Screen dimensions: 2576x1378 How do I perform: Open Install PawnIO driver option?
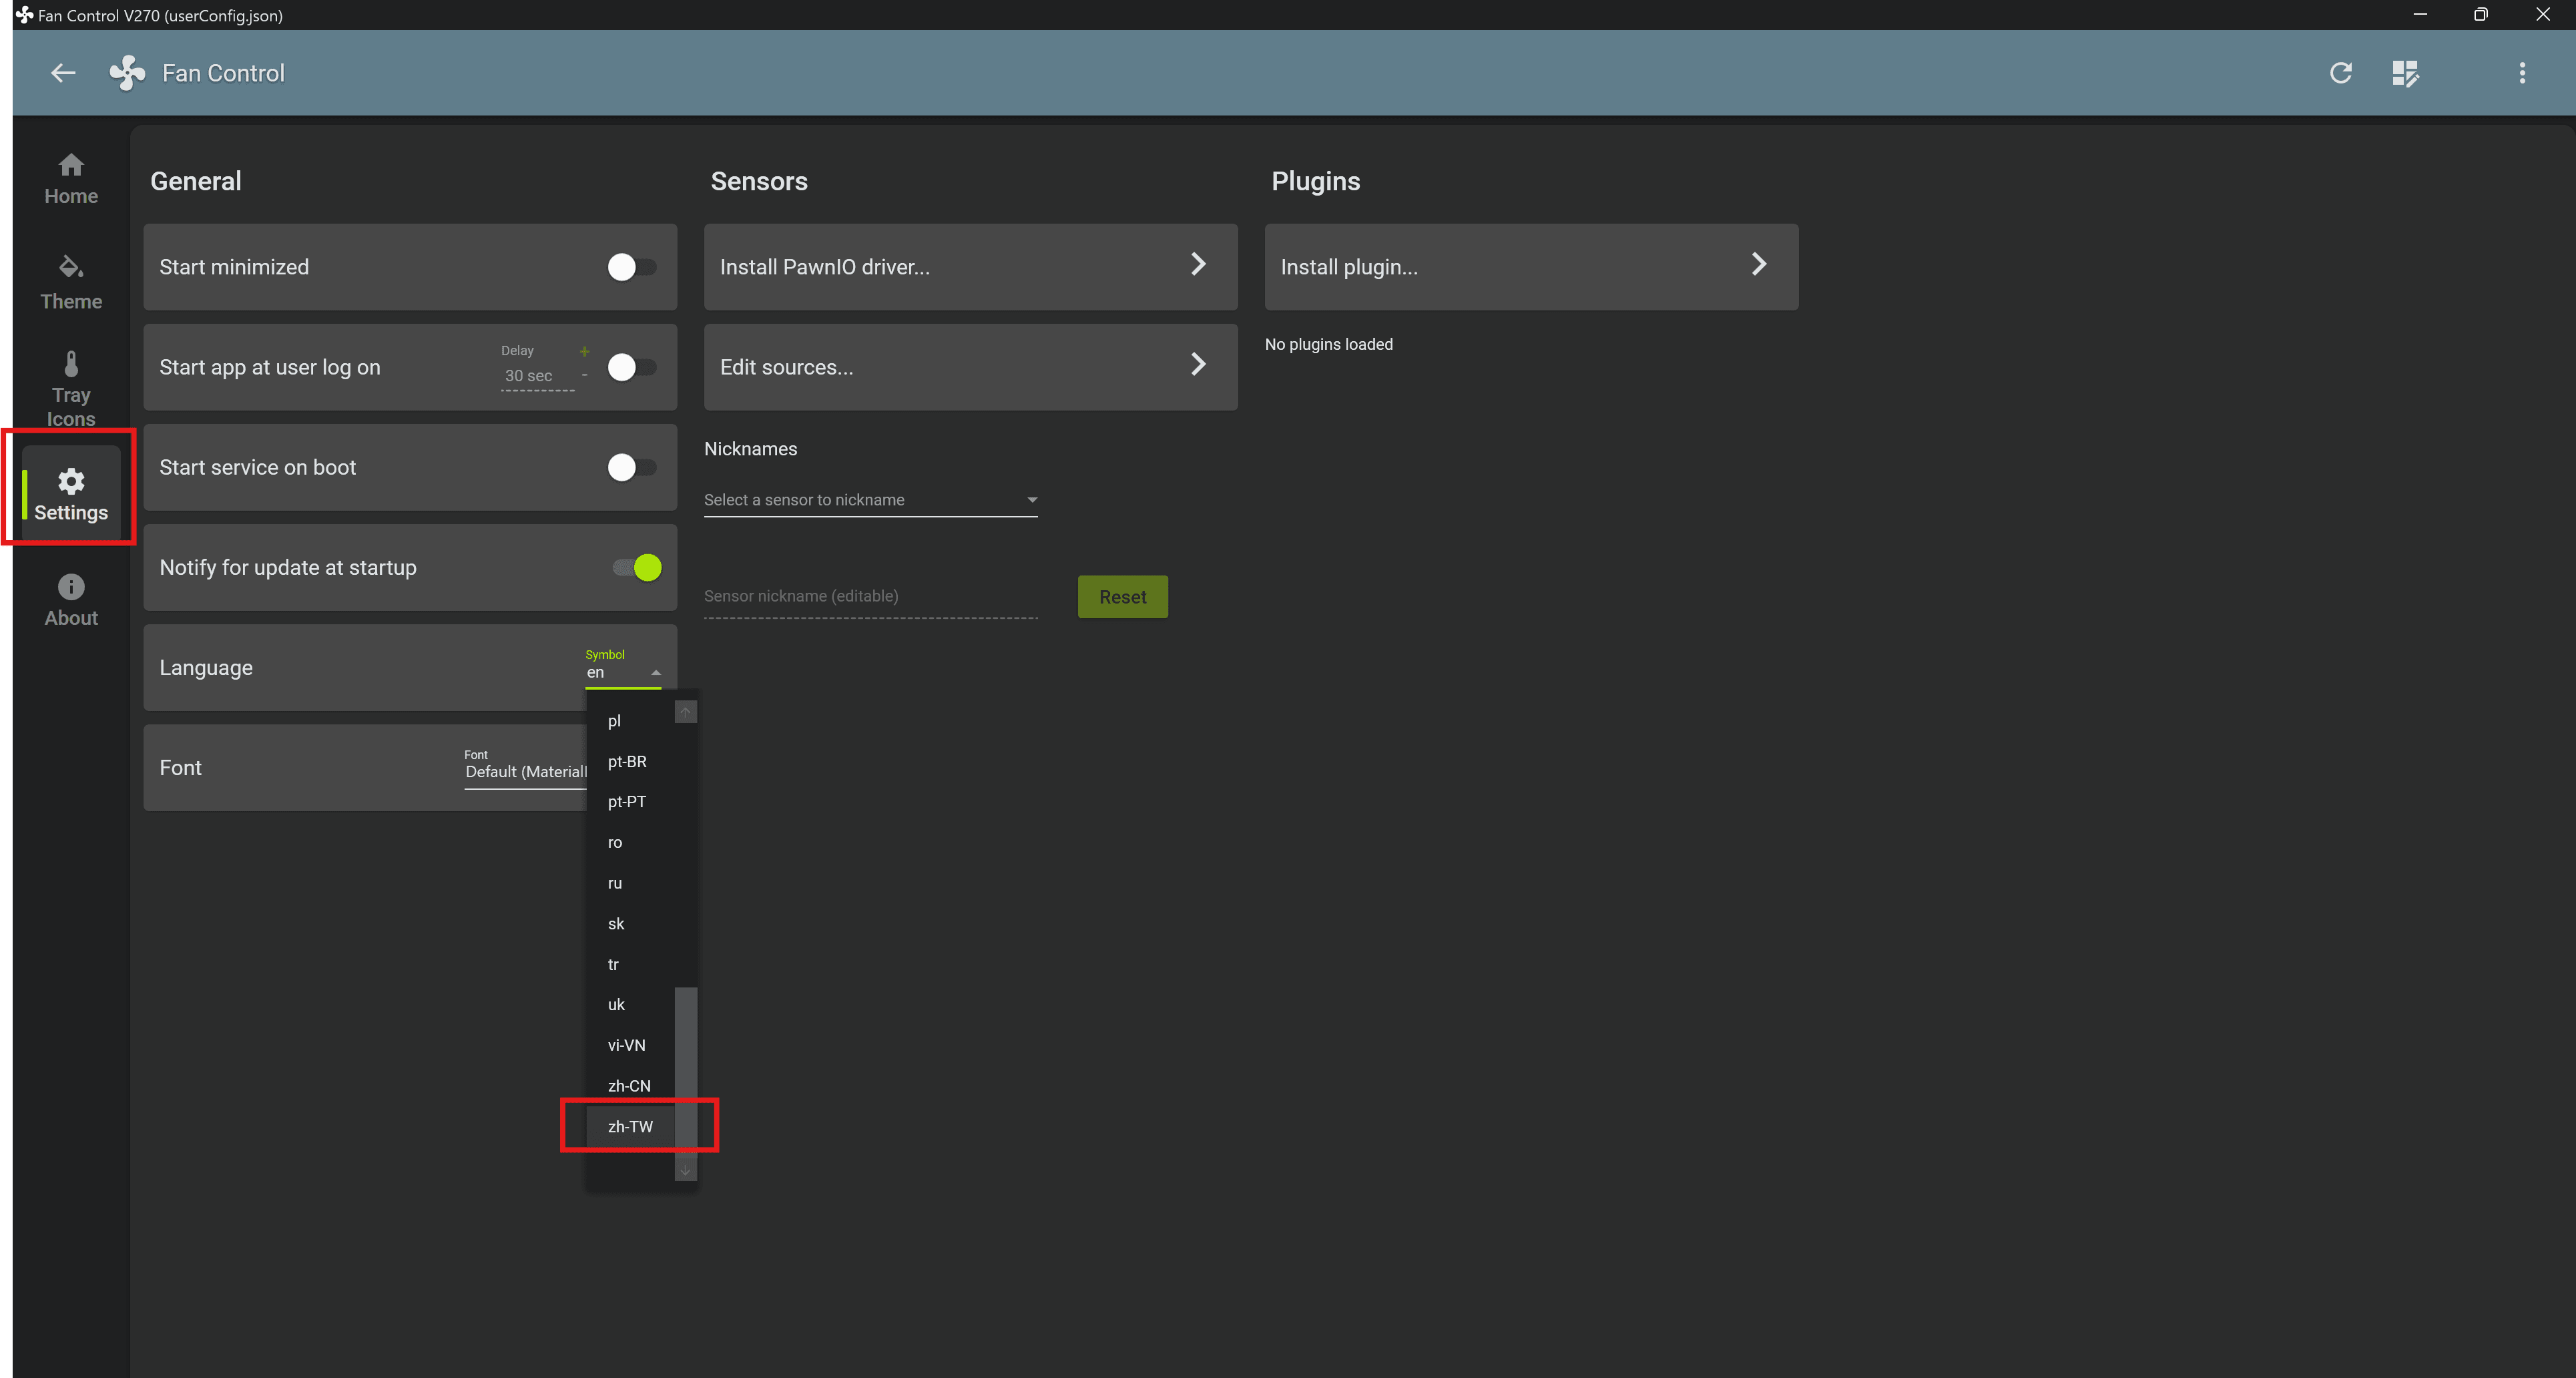coord(970,267)
